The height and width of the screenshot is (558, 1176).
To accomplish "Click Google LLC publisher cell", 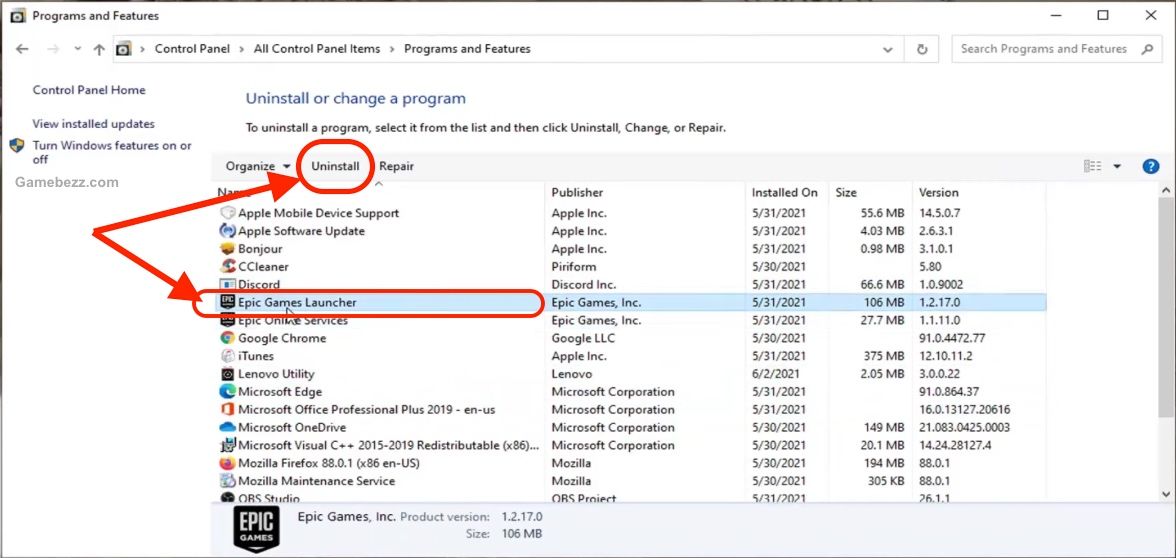I will (x=584, y=338).
